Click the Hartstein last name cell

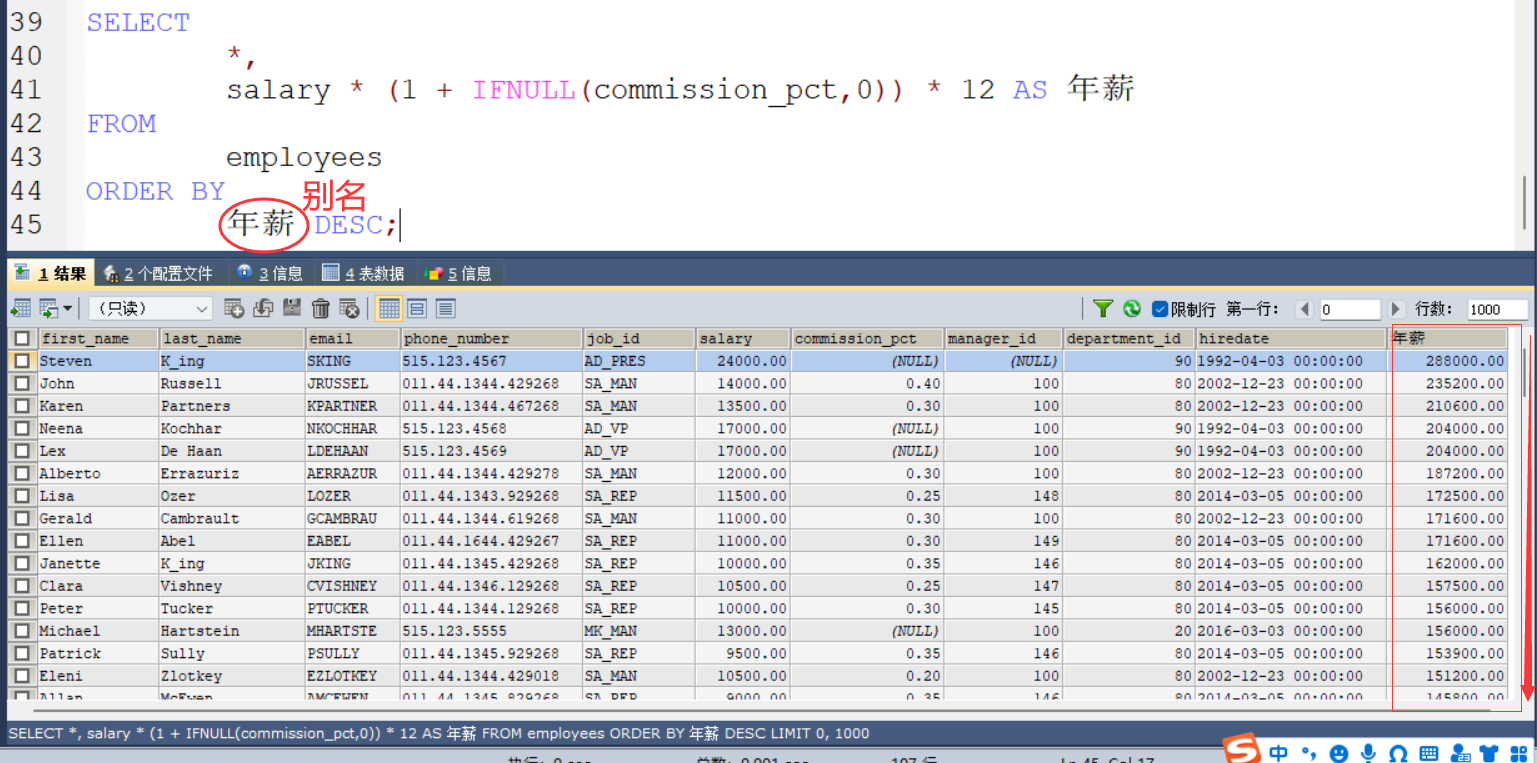231,631
